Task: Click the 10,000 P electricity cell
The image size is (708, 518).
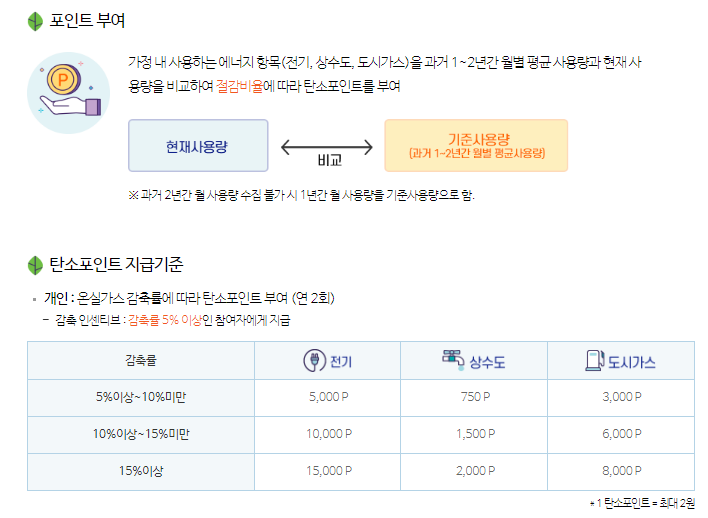Action: click(x=328, y=434)
